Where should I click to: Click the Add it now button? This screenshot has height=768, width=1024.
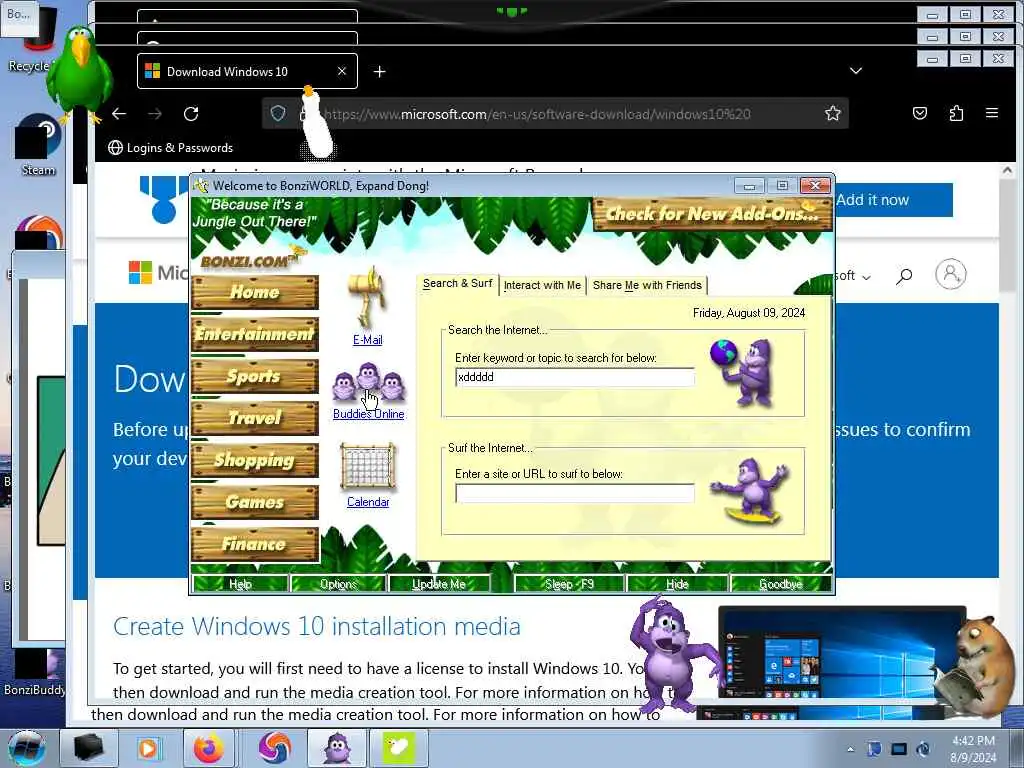[893, 200]
